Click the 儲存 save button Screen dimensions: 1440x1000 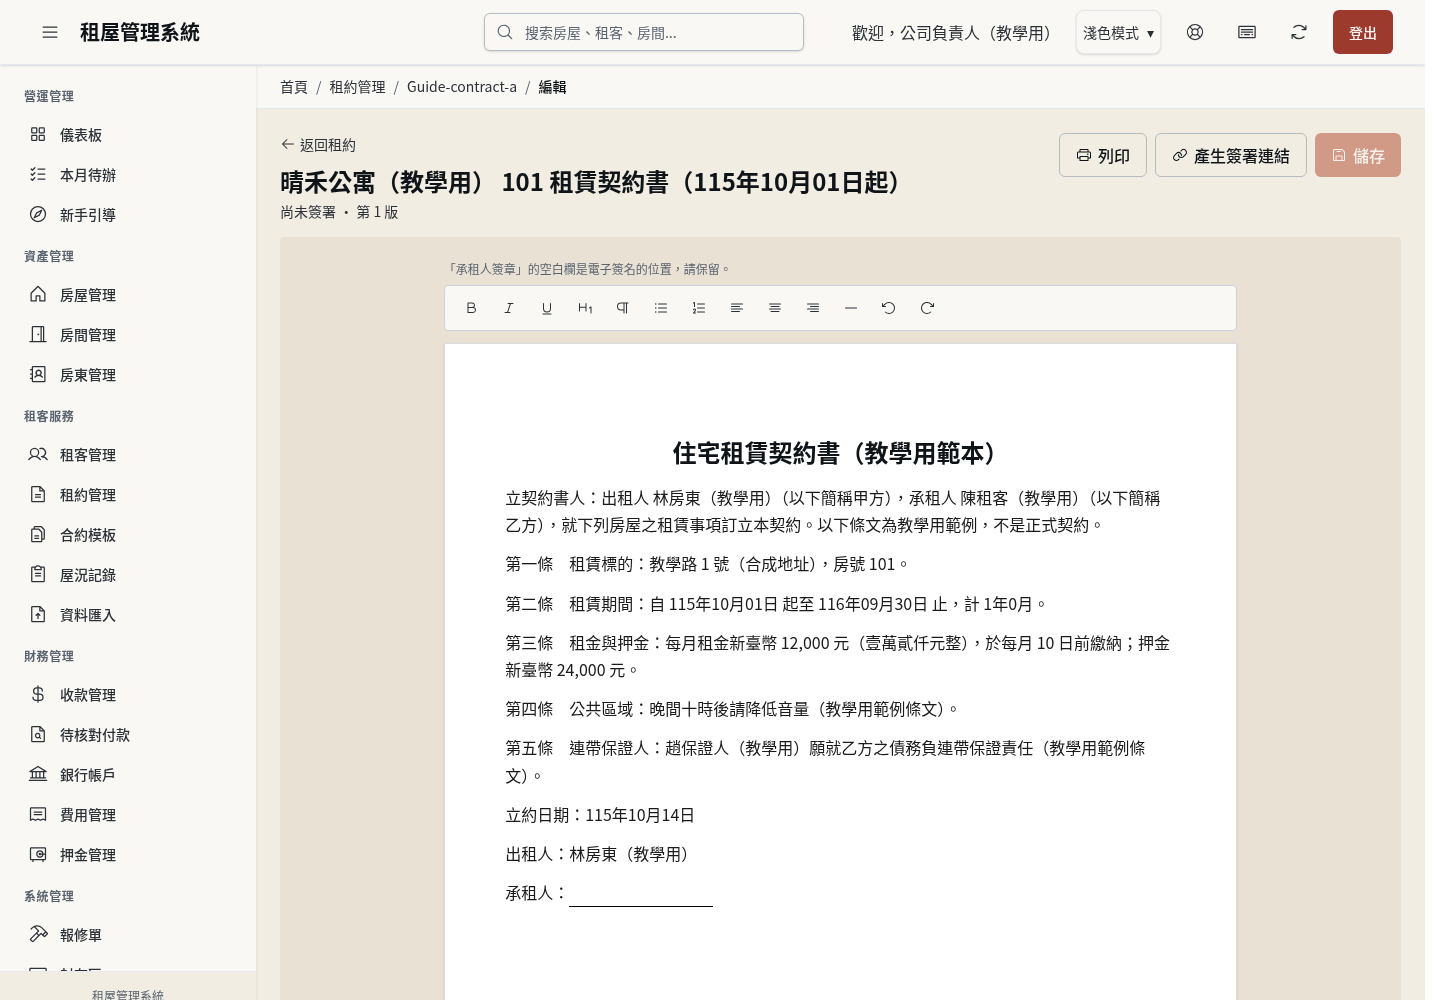1358,155
